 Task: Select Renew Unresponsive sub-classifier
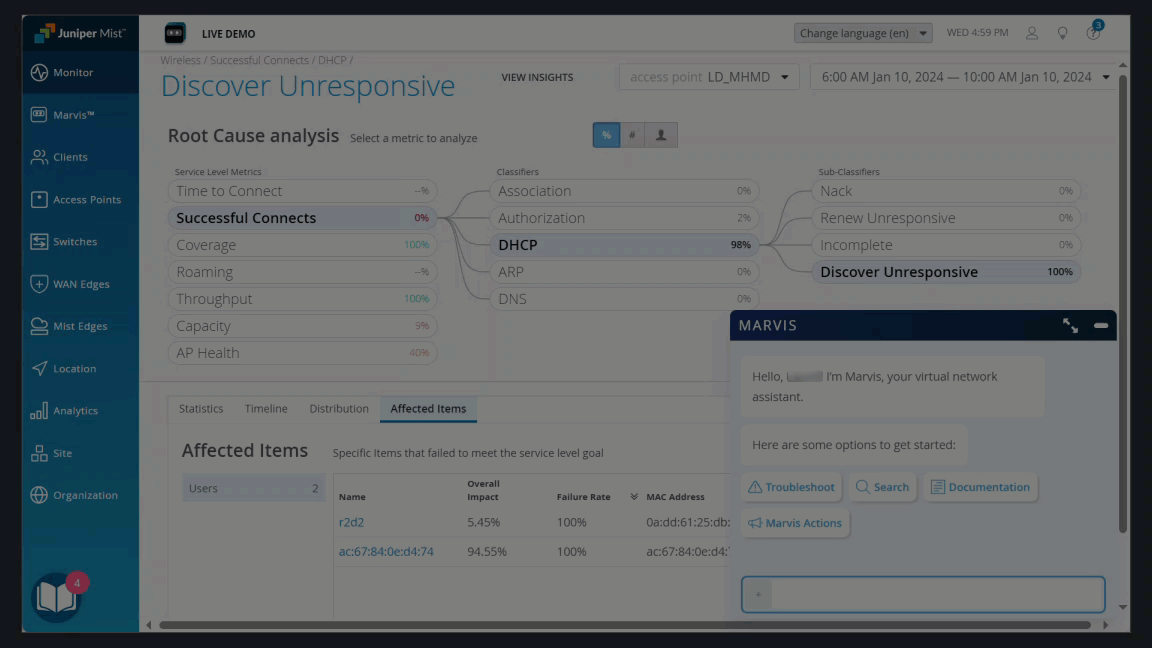pos(946,218)
